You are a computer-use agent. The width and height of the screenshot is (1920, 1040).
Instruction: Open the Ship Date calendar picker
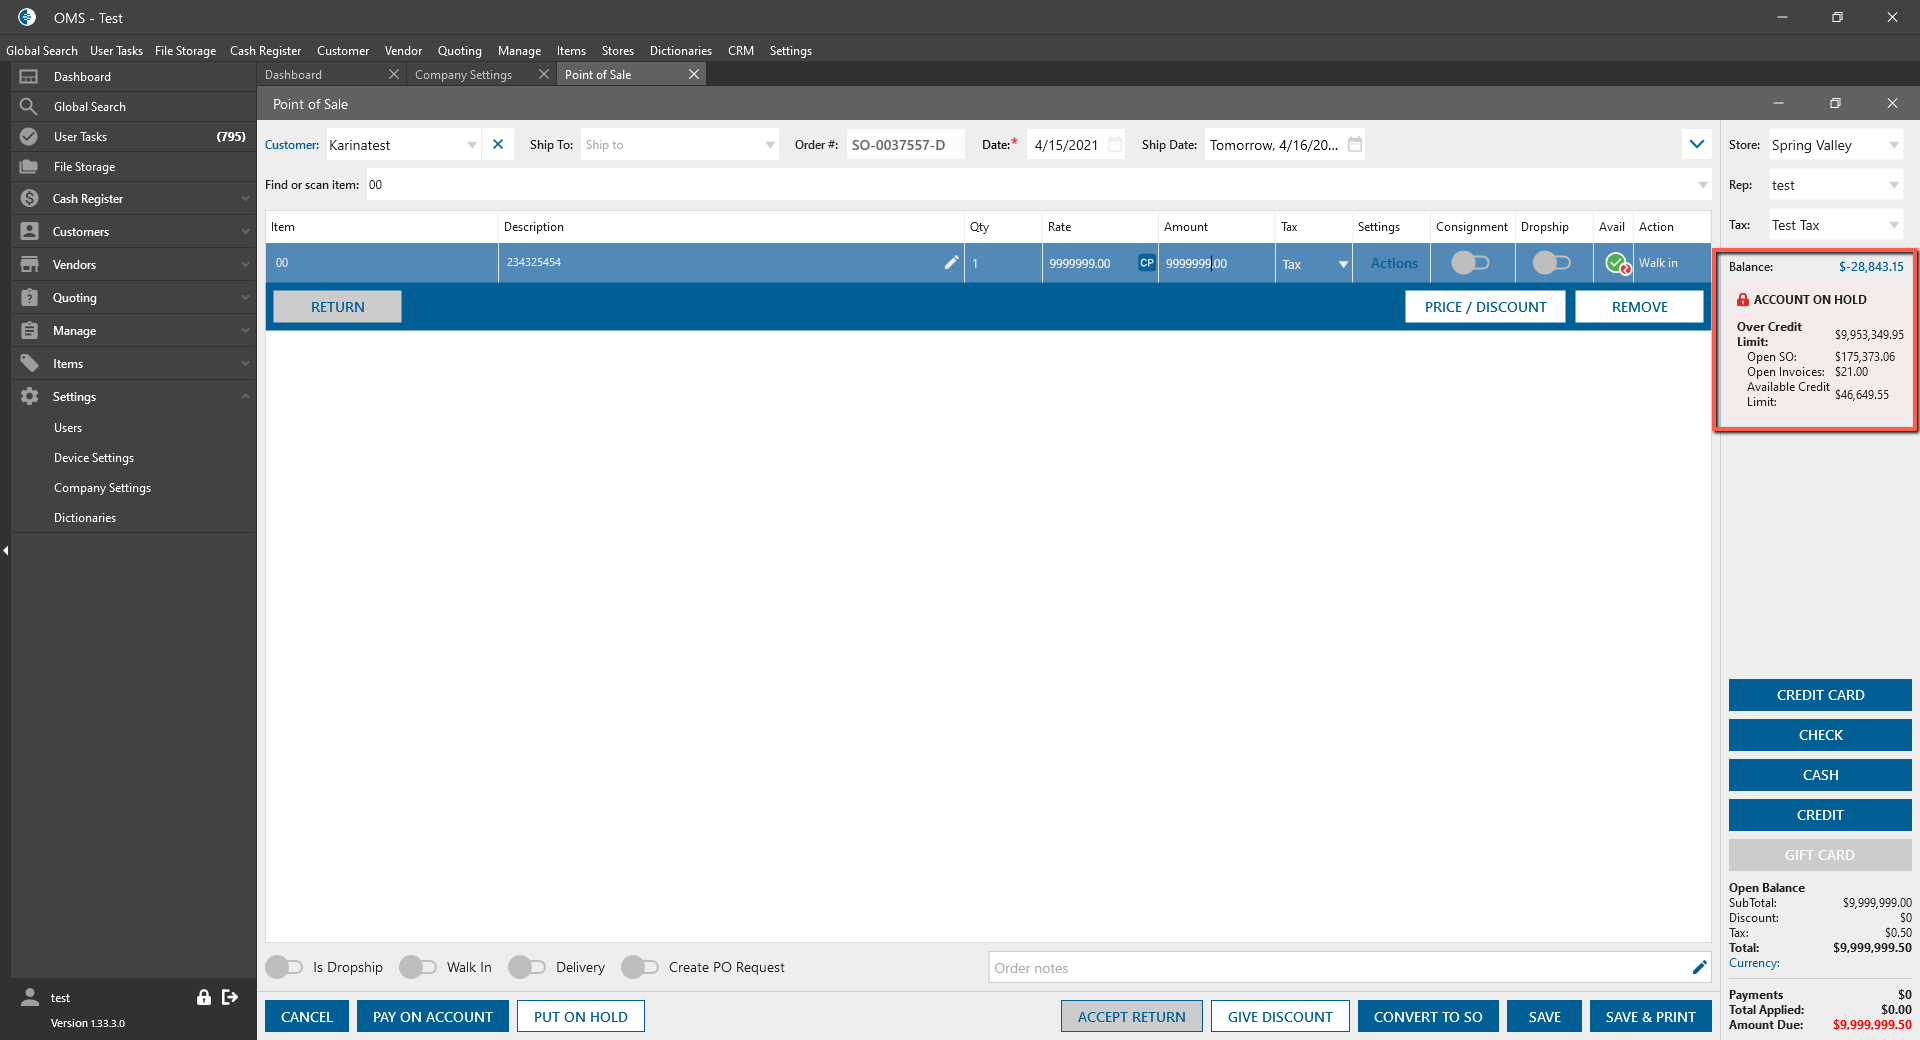tap(1355, 145)
